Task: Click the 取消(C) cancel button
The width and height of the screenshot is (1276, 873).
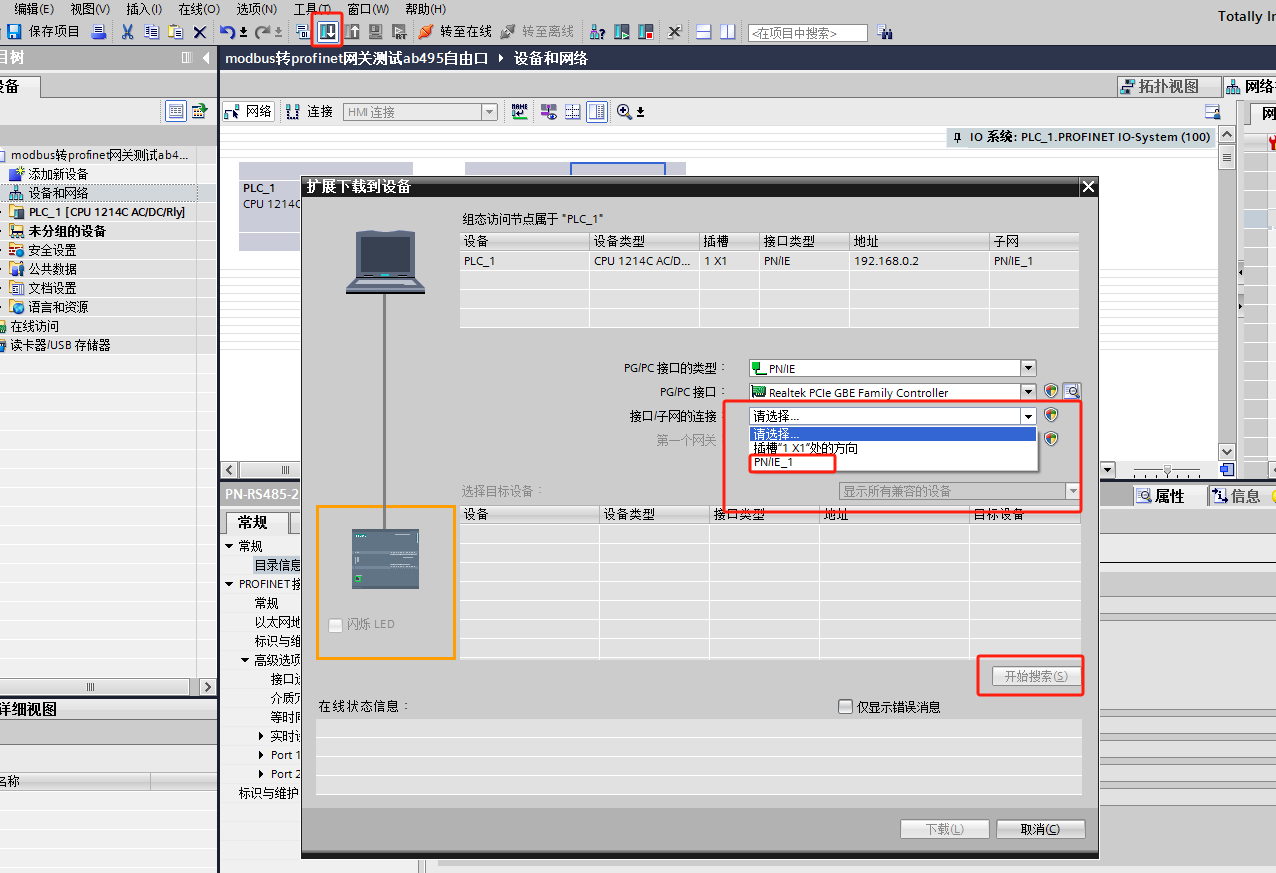Action: coord(1040,829)
